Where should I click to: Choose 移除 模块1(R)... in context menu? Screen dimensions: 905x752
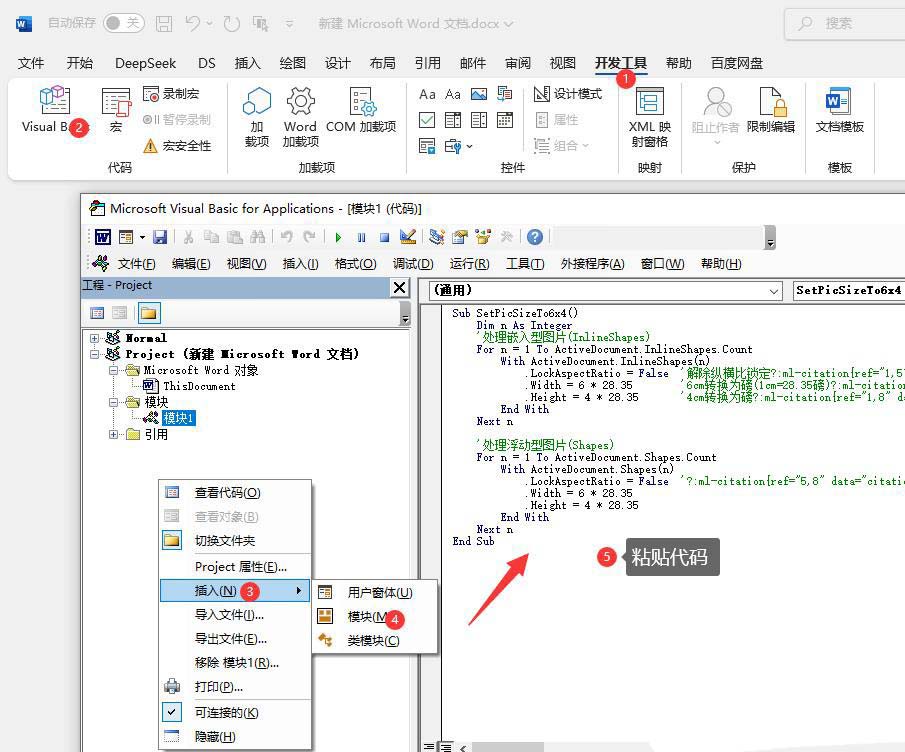pyautogui.click(x=235, y=663)
